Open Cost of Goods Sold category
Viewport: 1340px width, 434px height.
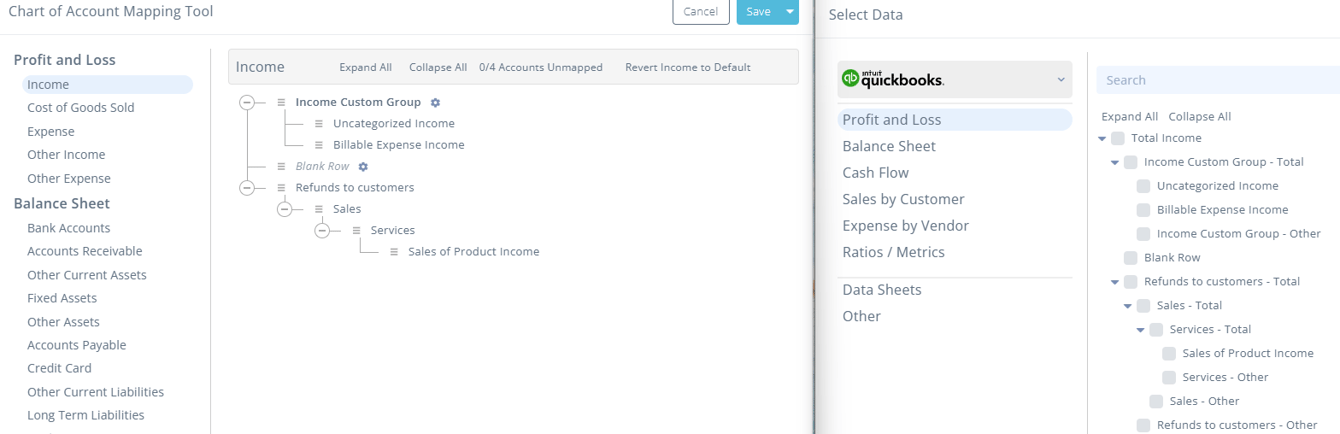click(x=81, y=108)
